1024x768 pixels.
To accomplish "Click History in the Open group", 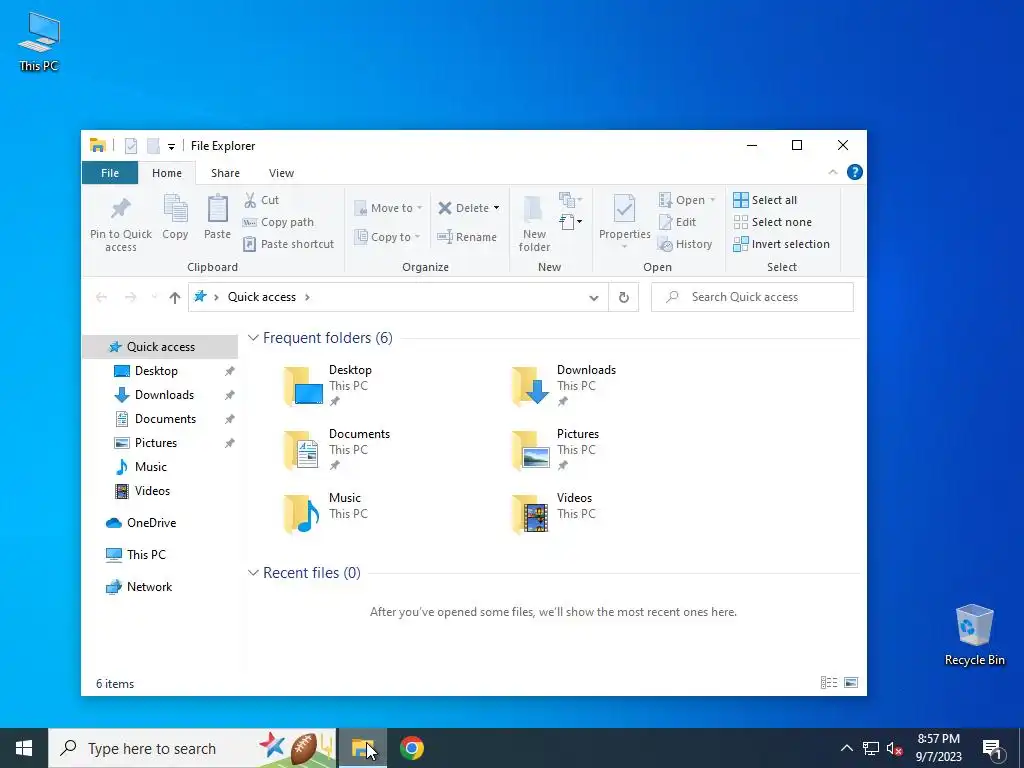I will 685,244.
